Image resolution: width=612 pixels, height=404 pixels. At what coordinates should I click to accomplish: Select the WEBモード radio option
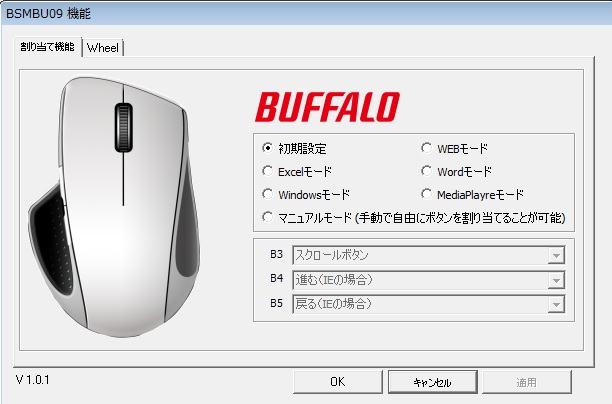(x=427, y=148)
